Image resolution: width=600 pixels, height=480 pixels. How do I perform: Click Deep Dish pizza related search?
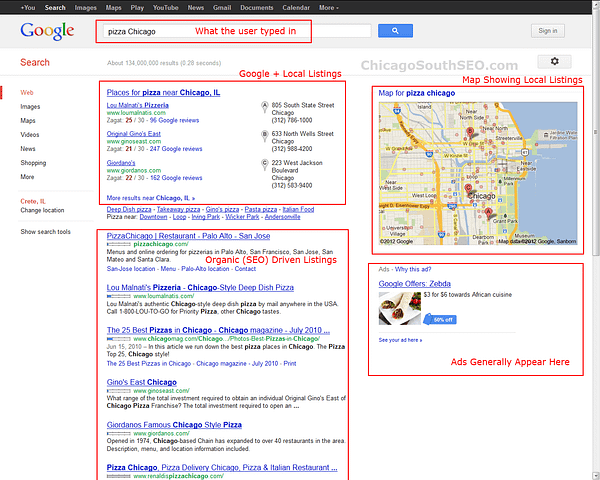tap(129, 209)
